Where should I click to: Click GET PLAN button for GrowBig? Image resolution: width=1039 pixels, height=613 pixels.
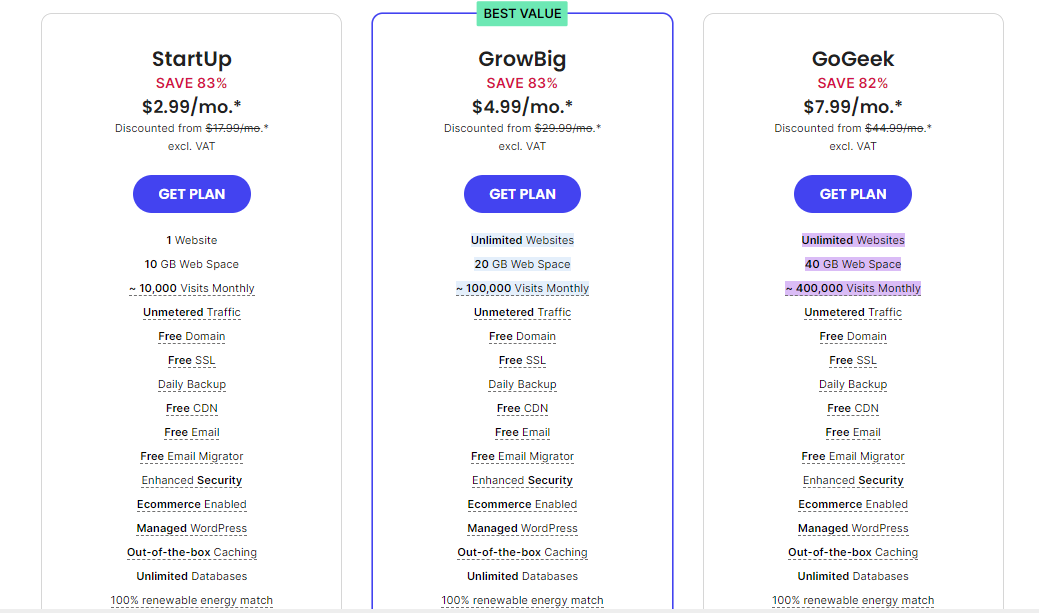pyautogui.click(x=522, y=194)
